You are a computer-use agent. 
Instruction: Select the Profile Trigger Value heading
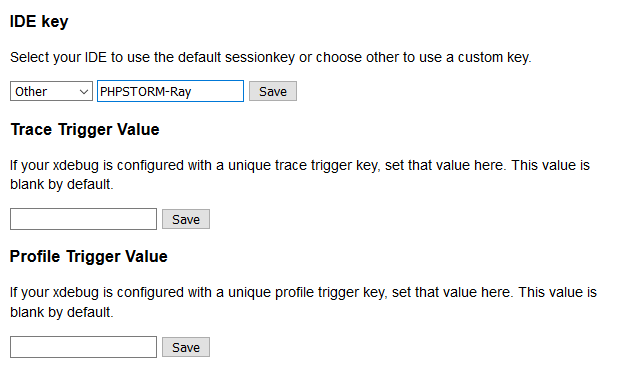tap(89, 257)
